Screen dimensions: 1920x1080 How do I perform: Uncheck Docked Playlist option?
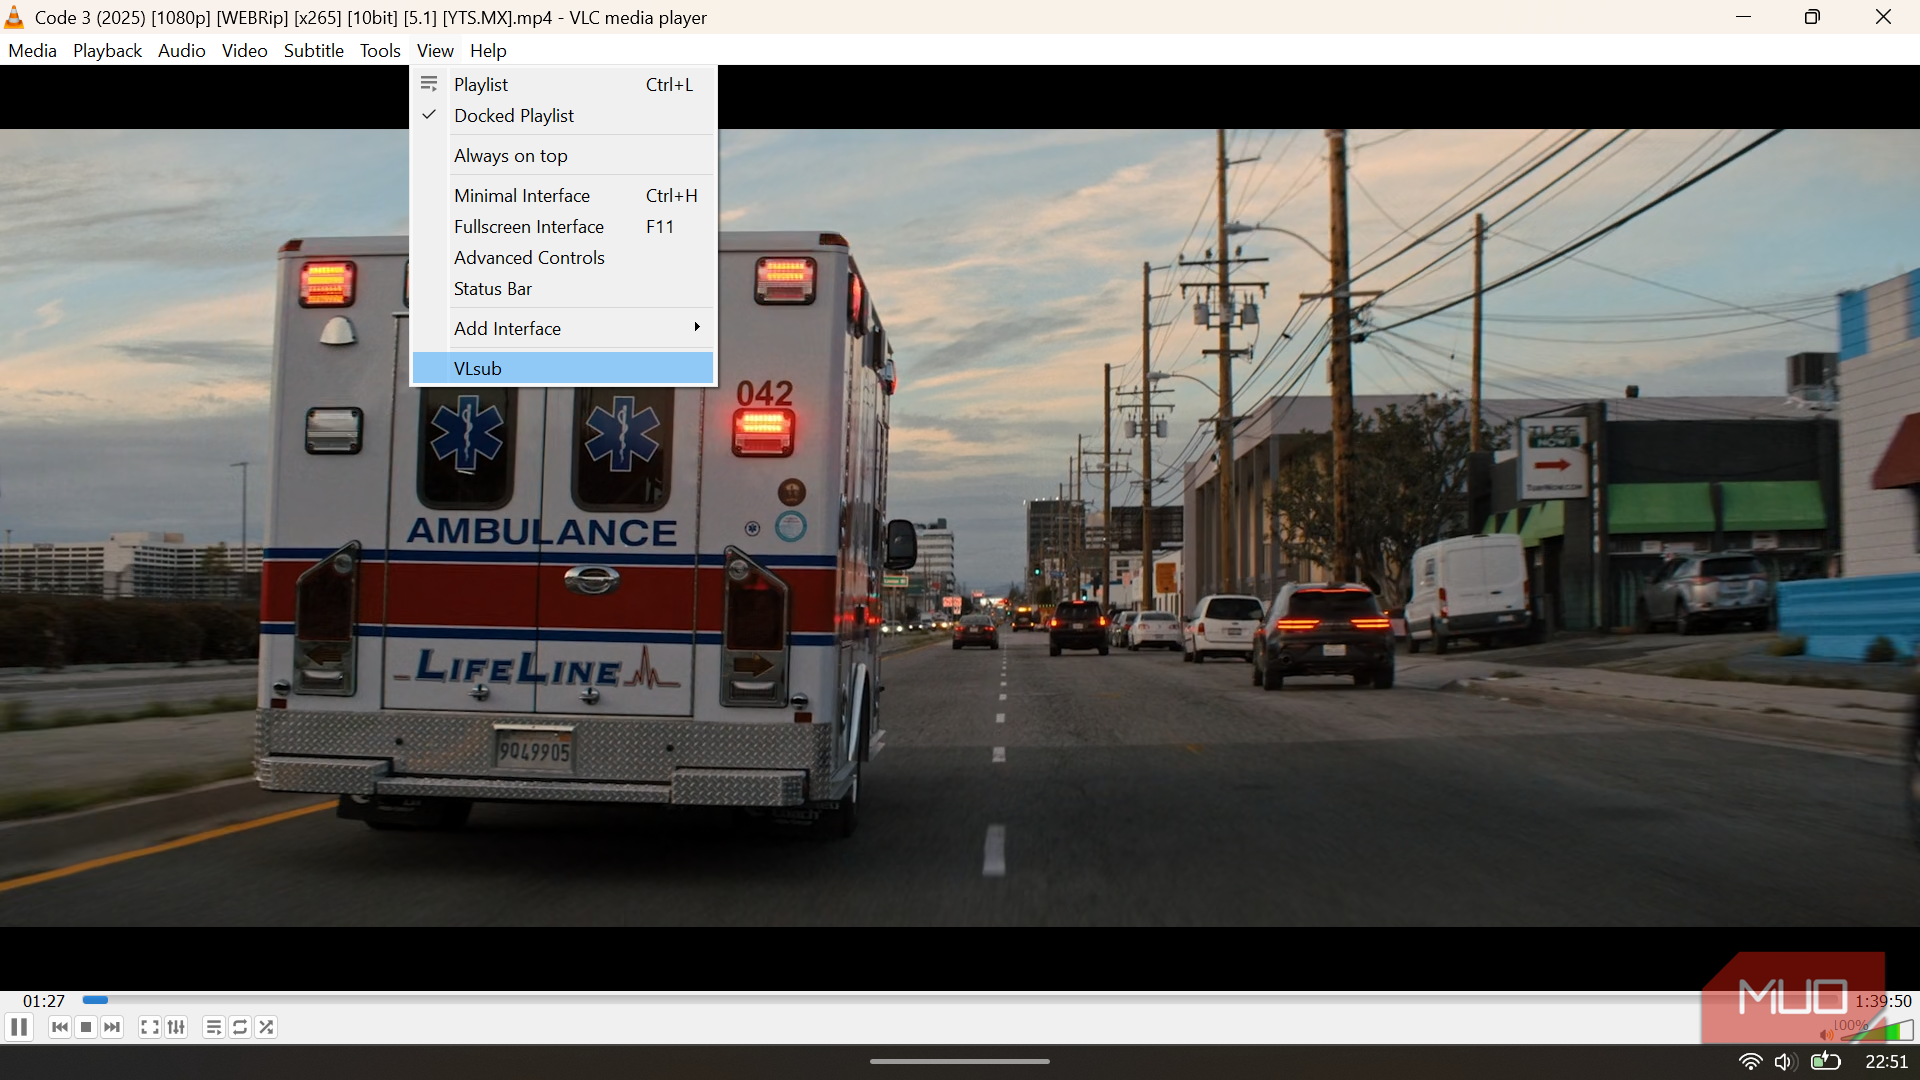tap(563, 116)
